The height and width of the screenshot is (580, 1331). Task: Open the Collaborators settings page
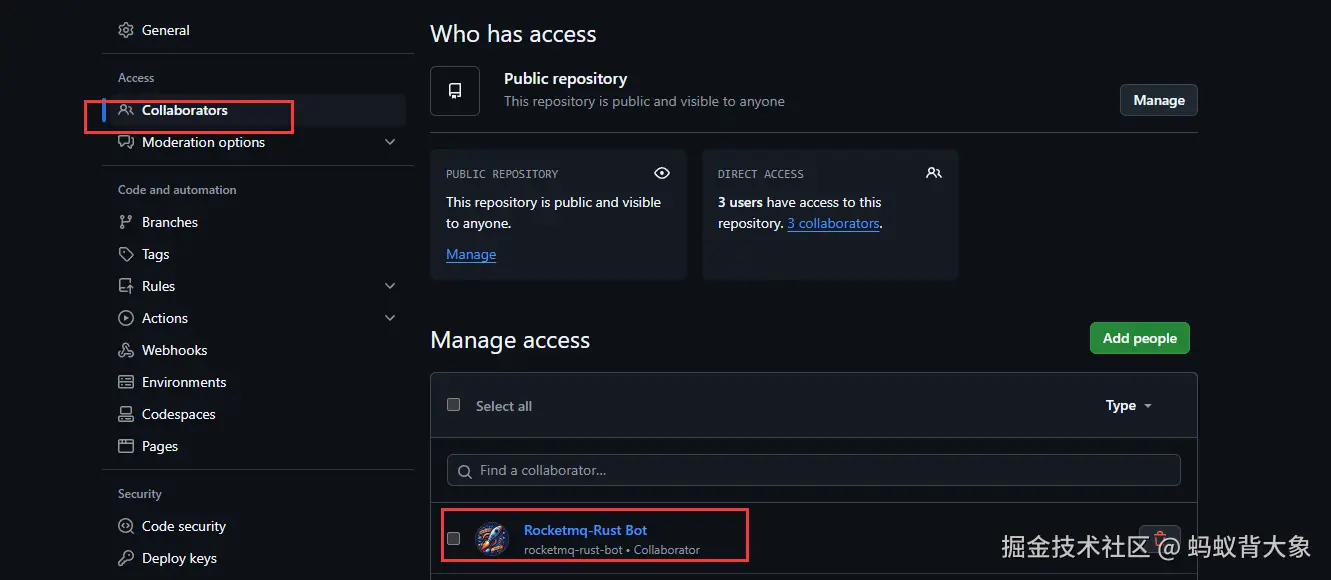pos(185,110)
